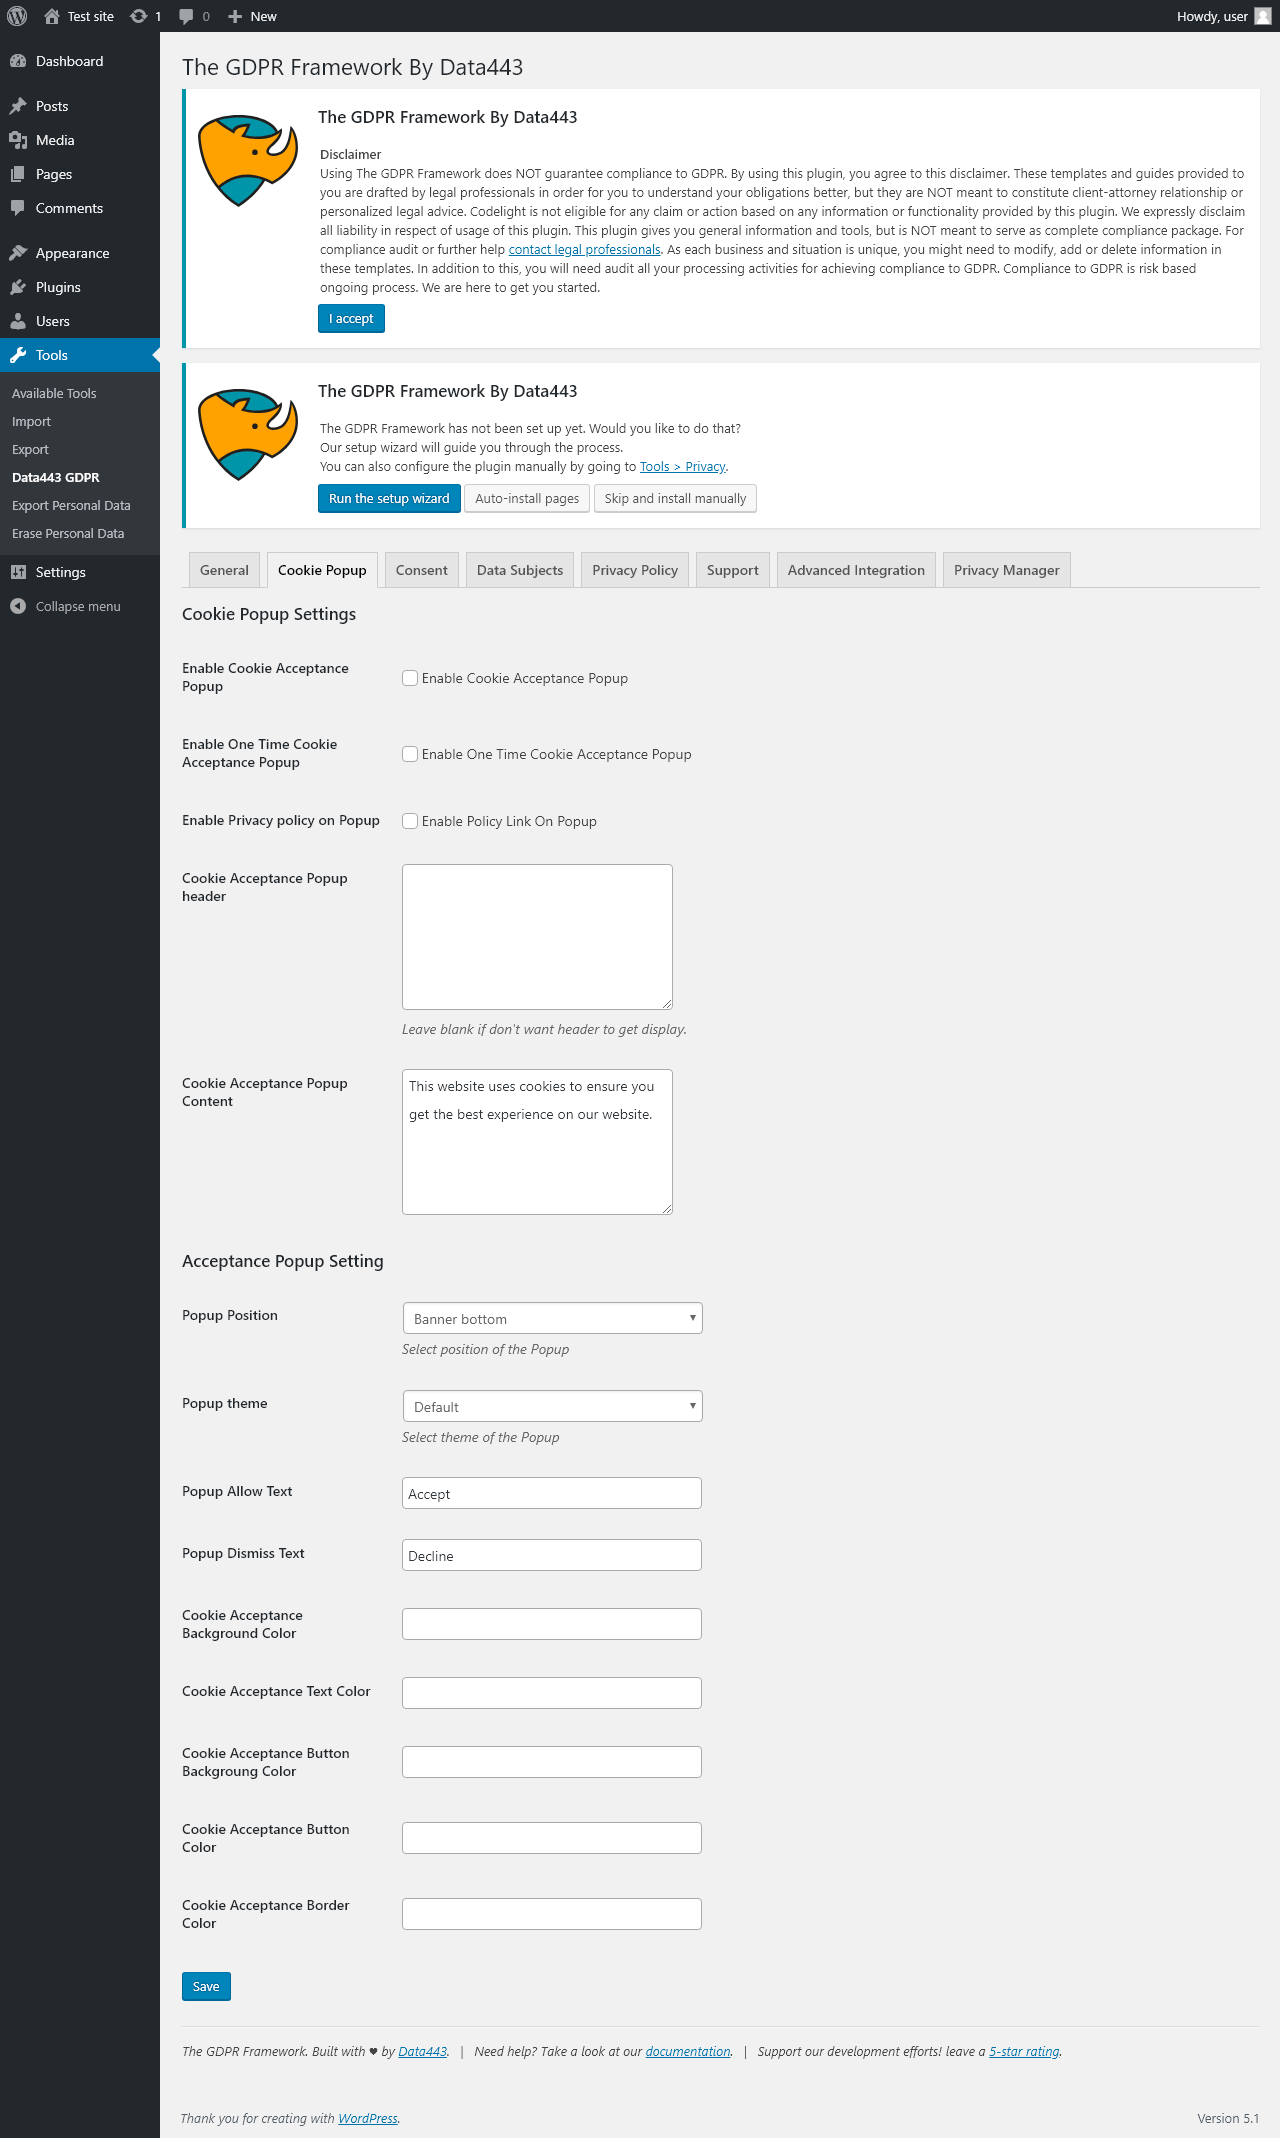
Task: Click the WordPress logo icon
Action: pos(17,16)
